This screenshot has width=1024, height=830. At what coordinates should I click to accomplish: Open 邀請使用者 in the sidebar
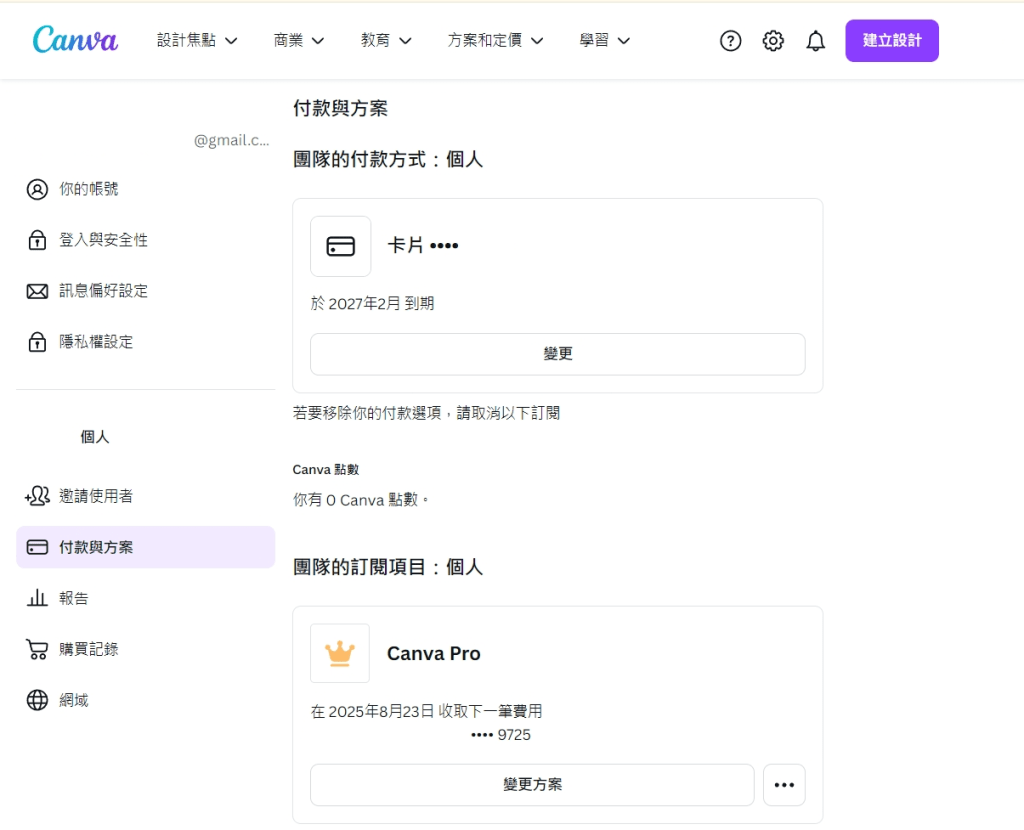coord(95,496)
